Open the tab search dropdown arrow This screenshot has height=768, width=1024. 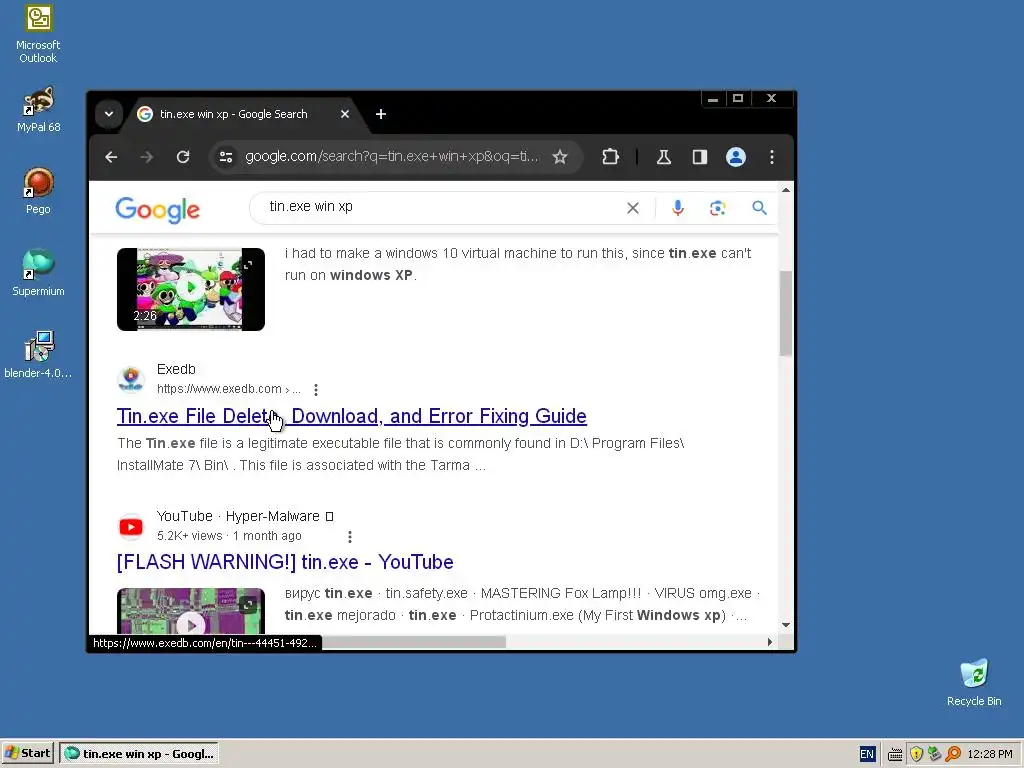pos(109,114)
